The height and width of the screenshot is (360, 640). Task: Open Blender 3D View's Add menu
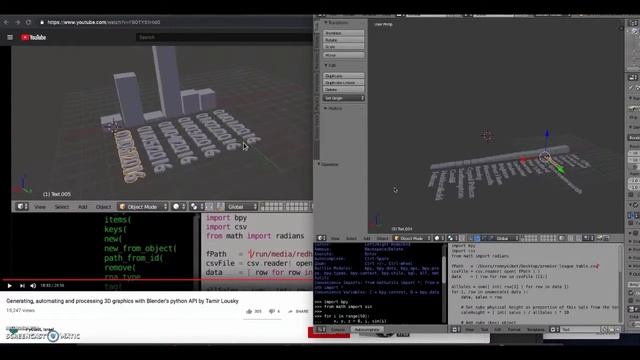367,238
